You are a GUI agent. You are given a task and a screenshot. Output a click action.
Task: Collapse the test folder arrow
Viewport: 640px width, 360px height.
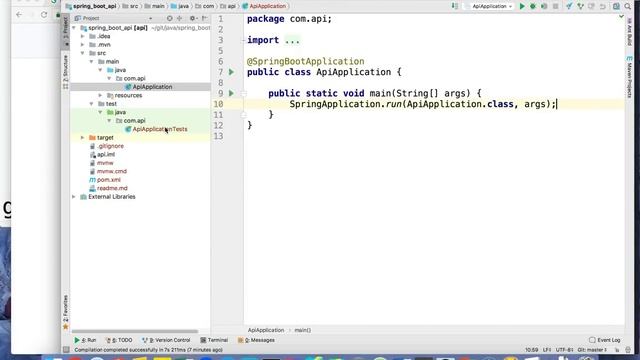(x=92, y=104)
